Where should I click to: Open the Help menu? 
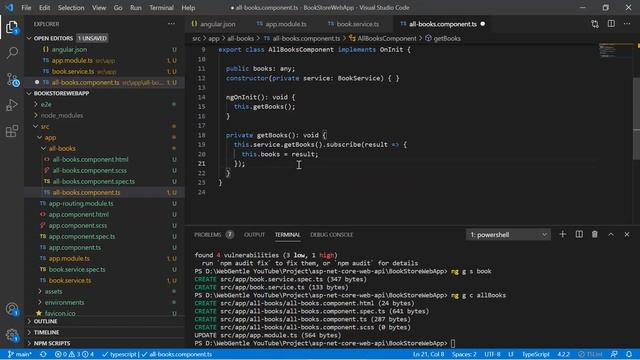pyautogui.click(x=188, y=7)
